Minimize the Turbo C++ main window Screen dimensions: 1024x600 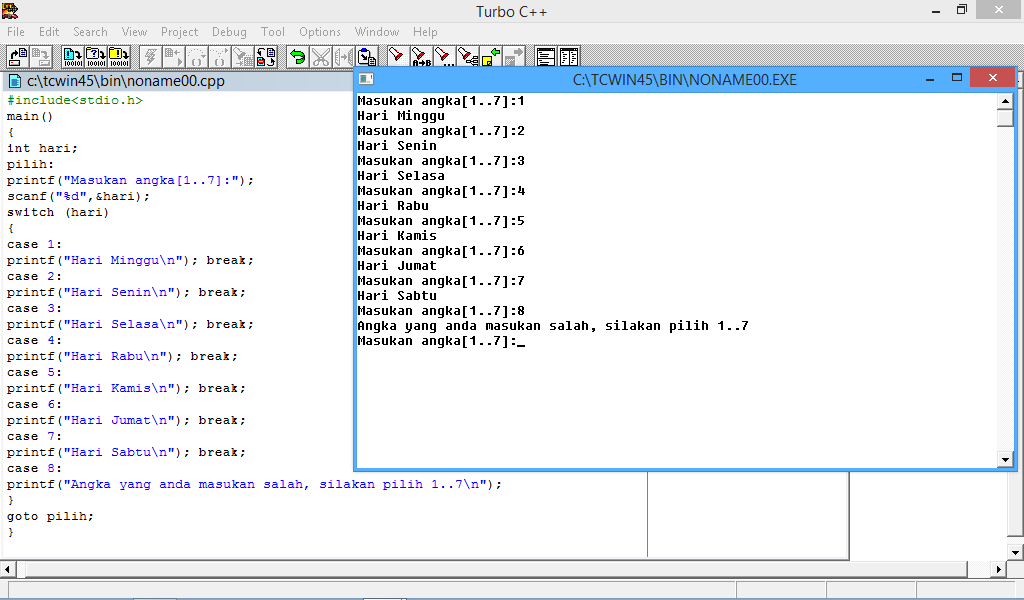(x=936, y=10)
